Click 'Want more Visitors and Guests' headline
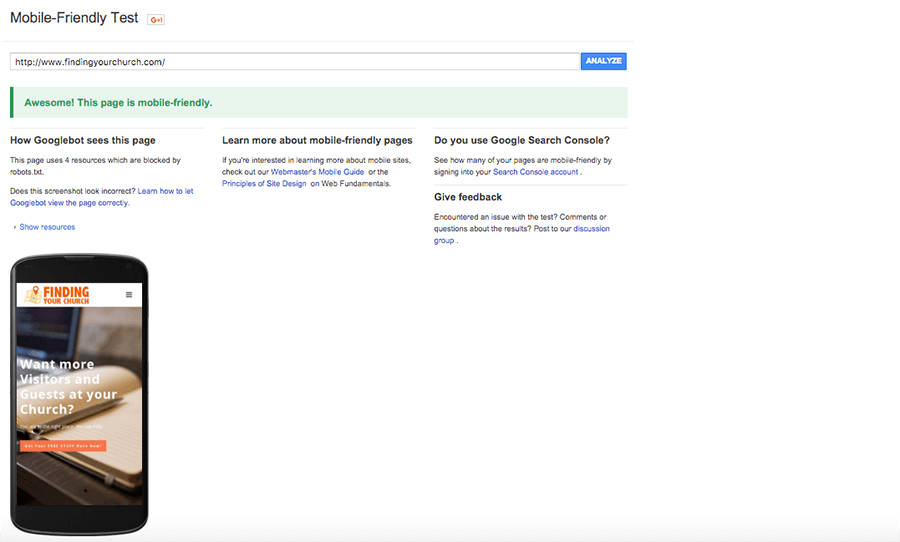The height and width of the screenshot is (542, 900). point(68,386)
